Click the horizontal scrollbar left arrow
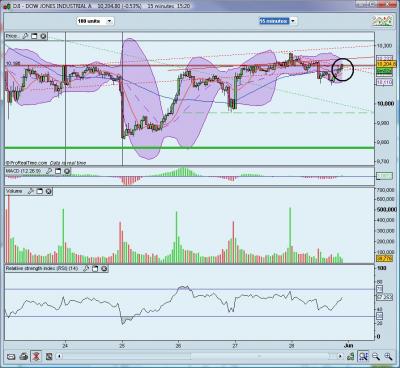Screen dimensions: 400x368 (x=59, y=356)
